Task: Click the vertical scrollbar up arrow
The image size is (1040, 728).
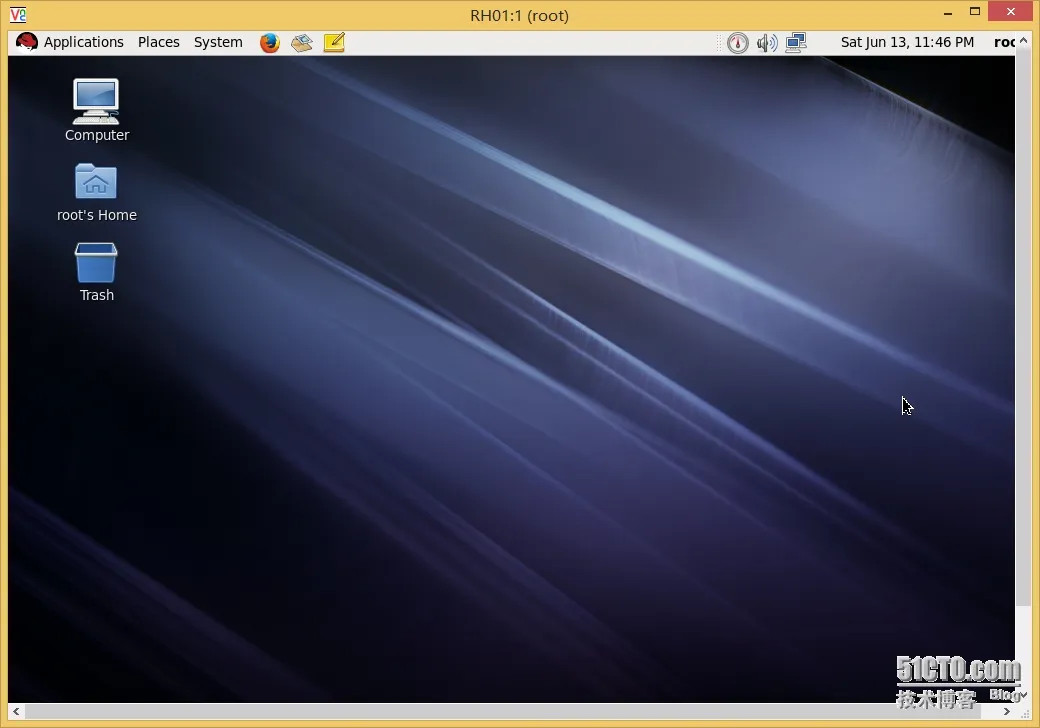Action: [x=1023, y=40]
